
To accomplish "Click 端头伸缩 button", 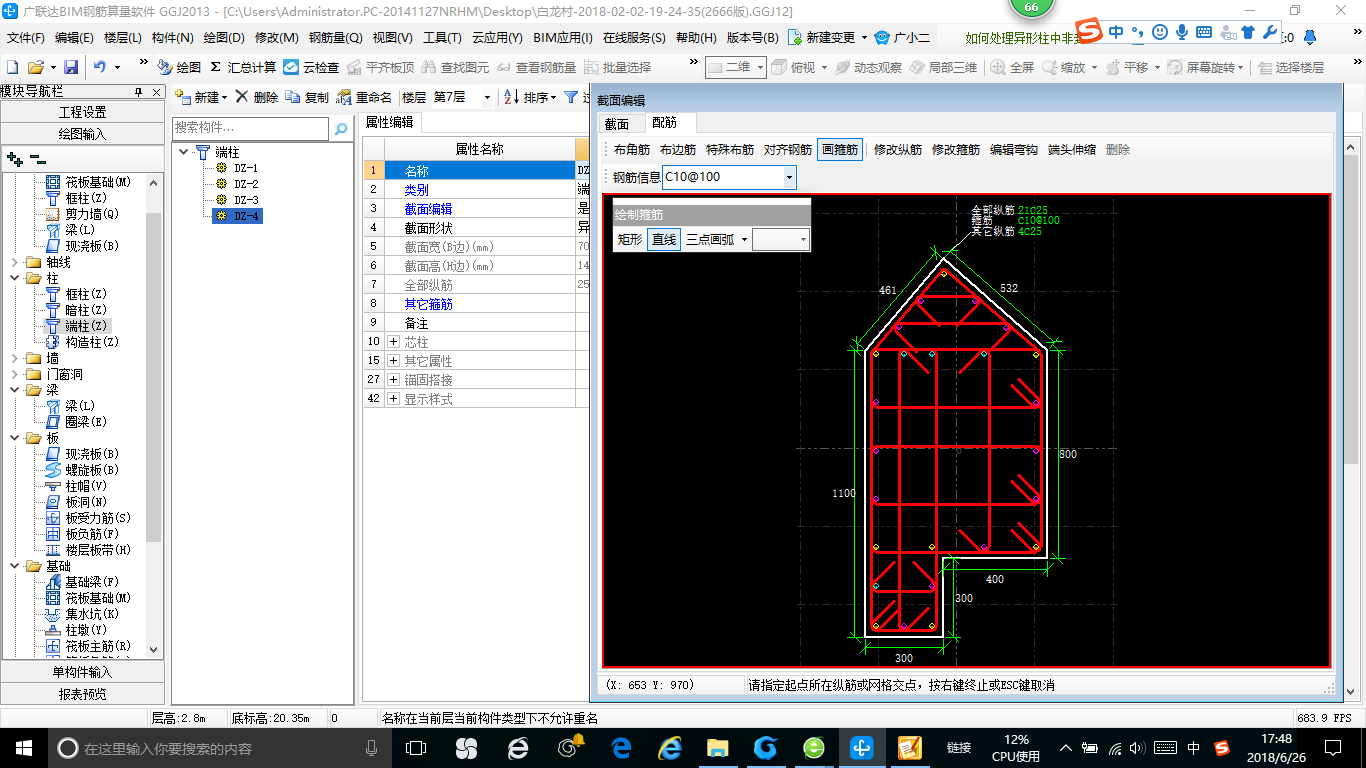I will [x=1072, y=149].
